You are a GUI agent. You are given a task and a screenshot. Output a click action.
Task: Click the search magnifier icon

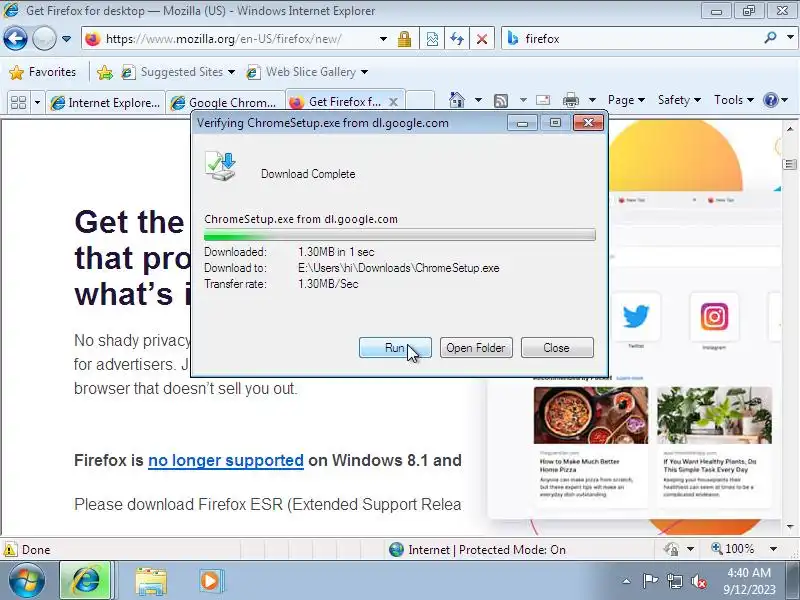pyautogui.click(x=770, y=38)
